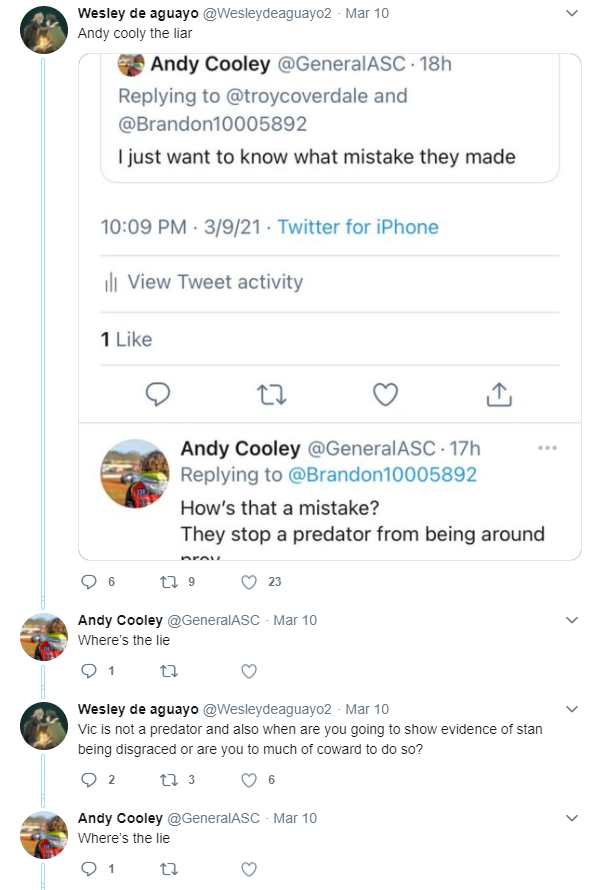
Task: Open chevron menu on Wesley's 'Vic' tweet
Action: pyautogui.click(x=572, y=709)
